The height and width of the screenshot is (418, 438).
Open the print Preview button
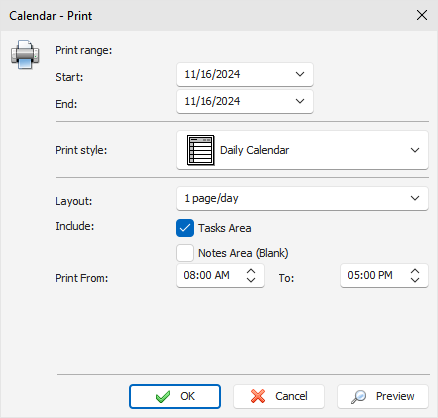[383, 396]
